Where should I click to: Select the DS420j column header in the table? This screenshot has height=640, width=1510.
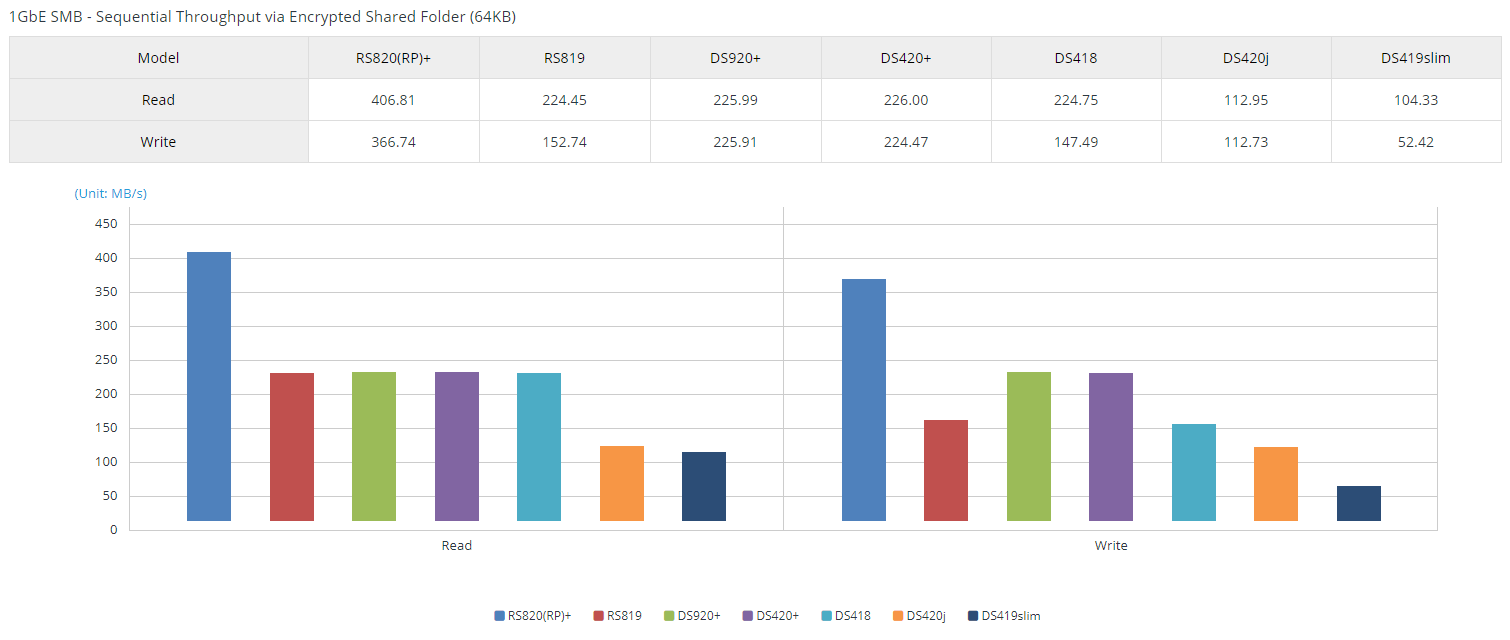pos(1246,58)
